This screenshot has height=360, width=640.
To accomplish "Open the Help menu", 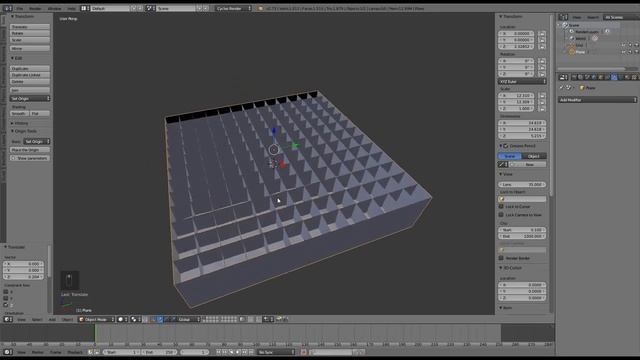I will [x=71, y=8].
